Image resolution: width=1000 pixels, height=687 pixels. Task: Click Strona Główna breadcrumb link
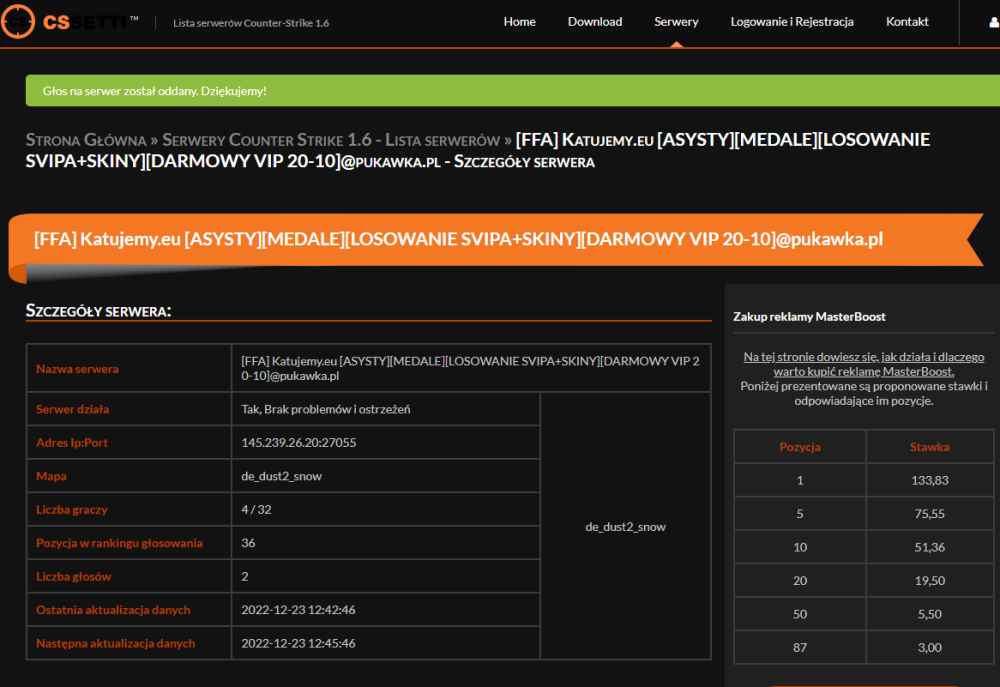[x=86, y=140]
